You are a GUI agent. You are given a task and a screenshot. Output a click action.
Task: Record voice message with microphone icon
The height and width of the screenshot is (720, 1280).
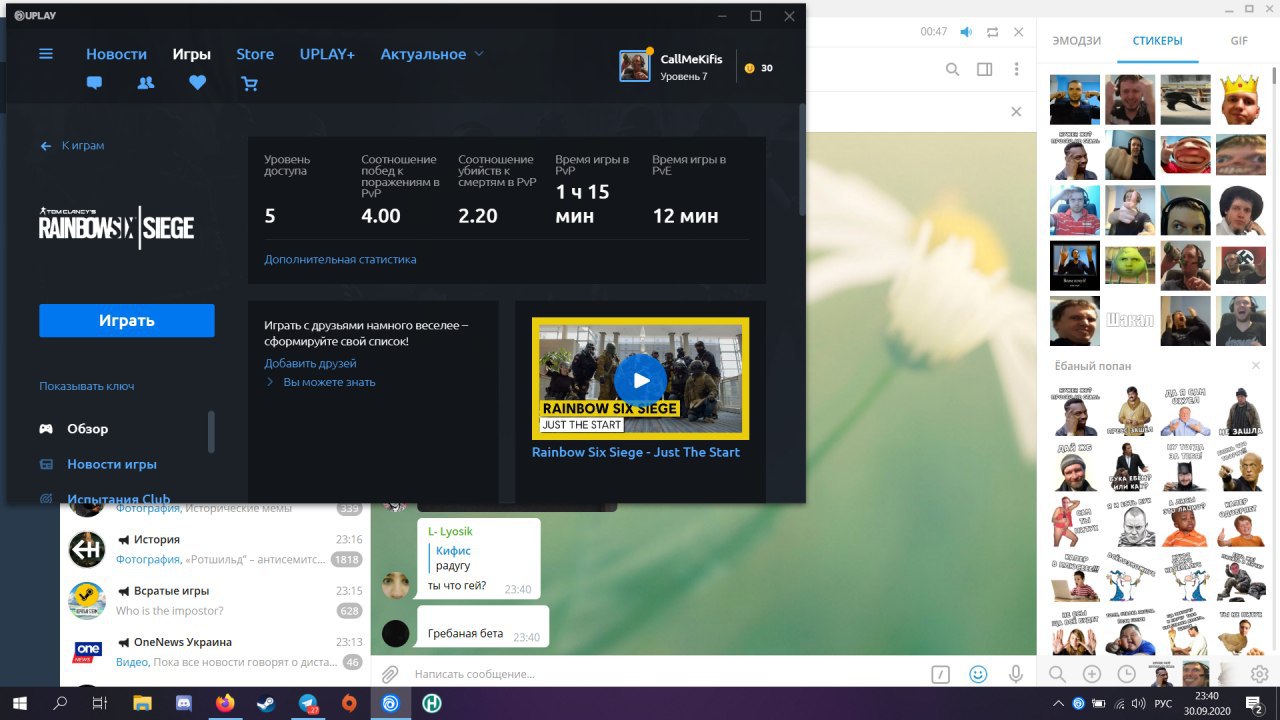pos(1016,674)
